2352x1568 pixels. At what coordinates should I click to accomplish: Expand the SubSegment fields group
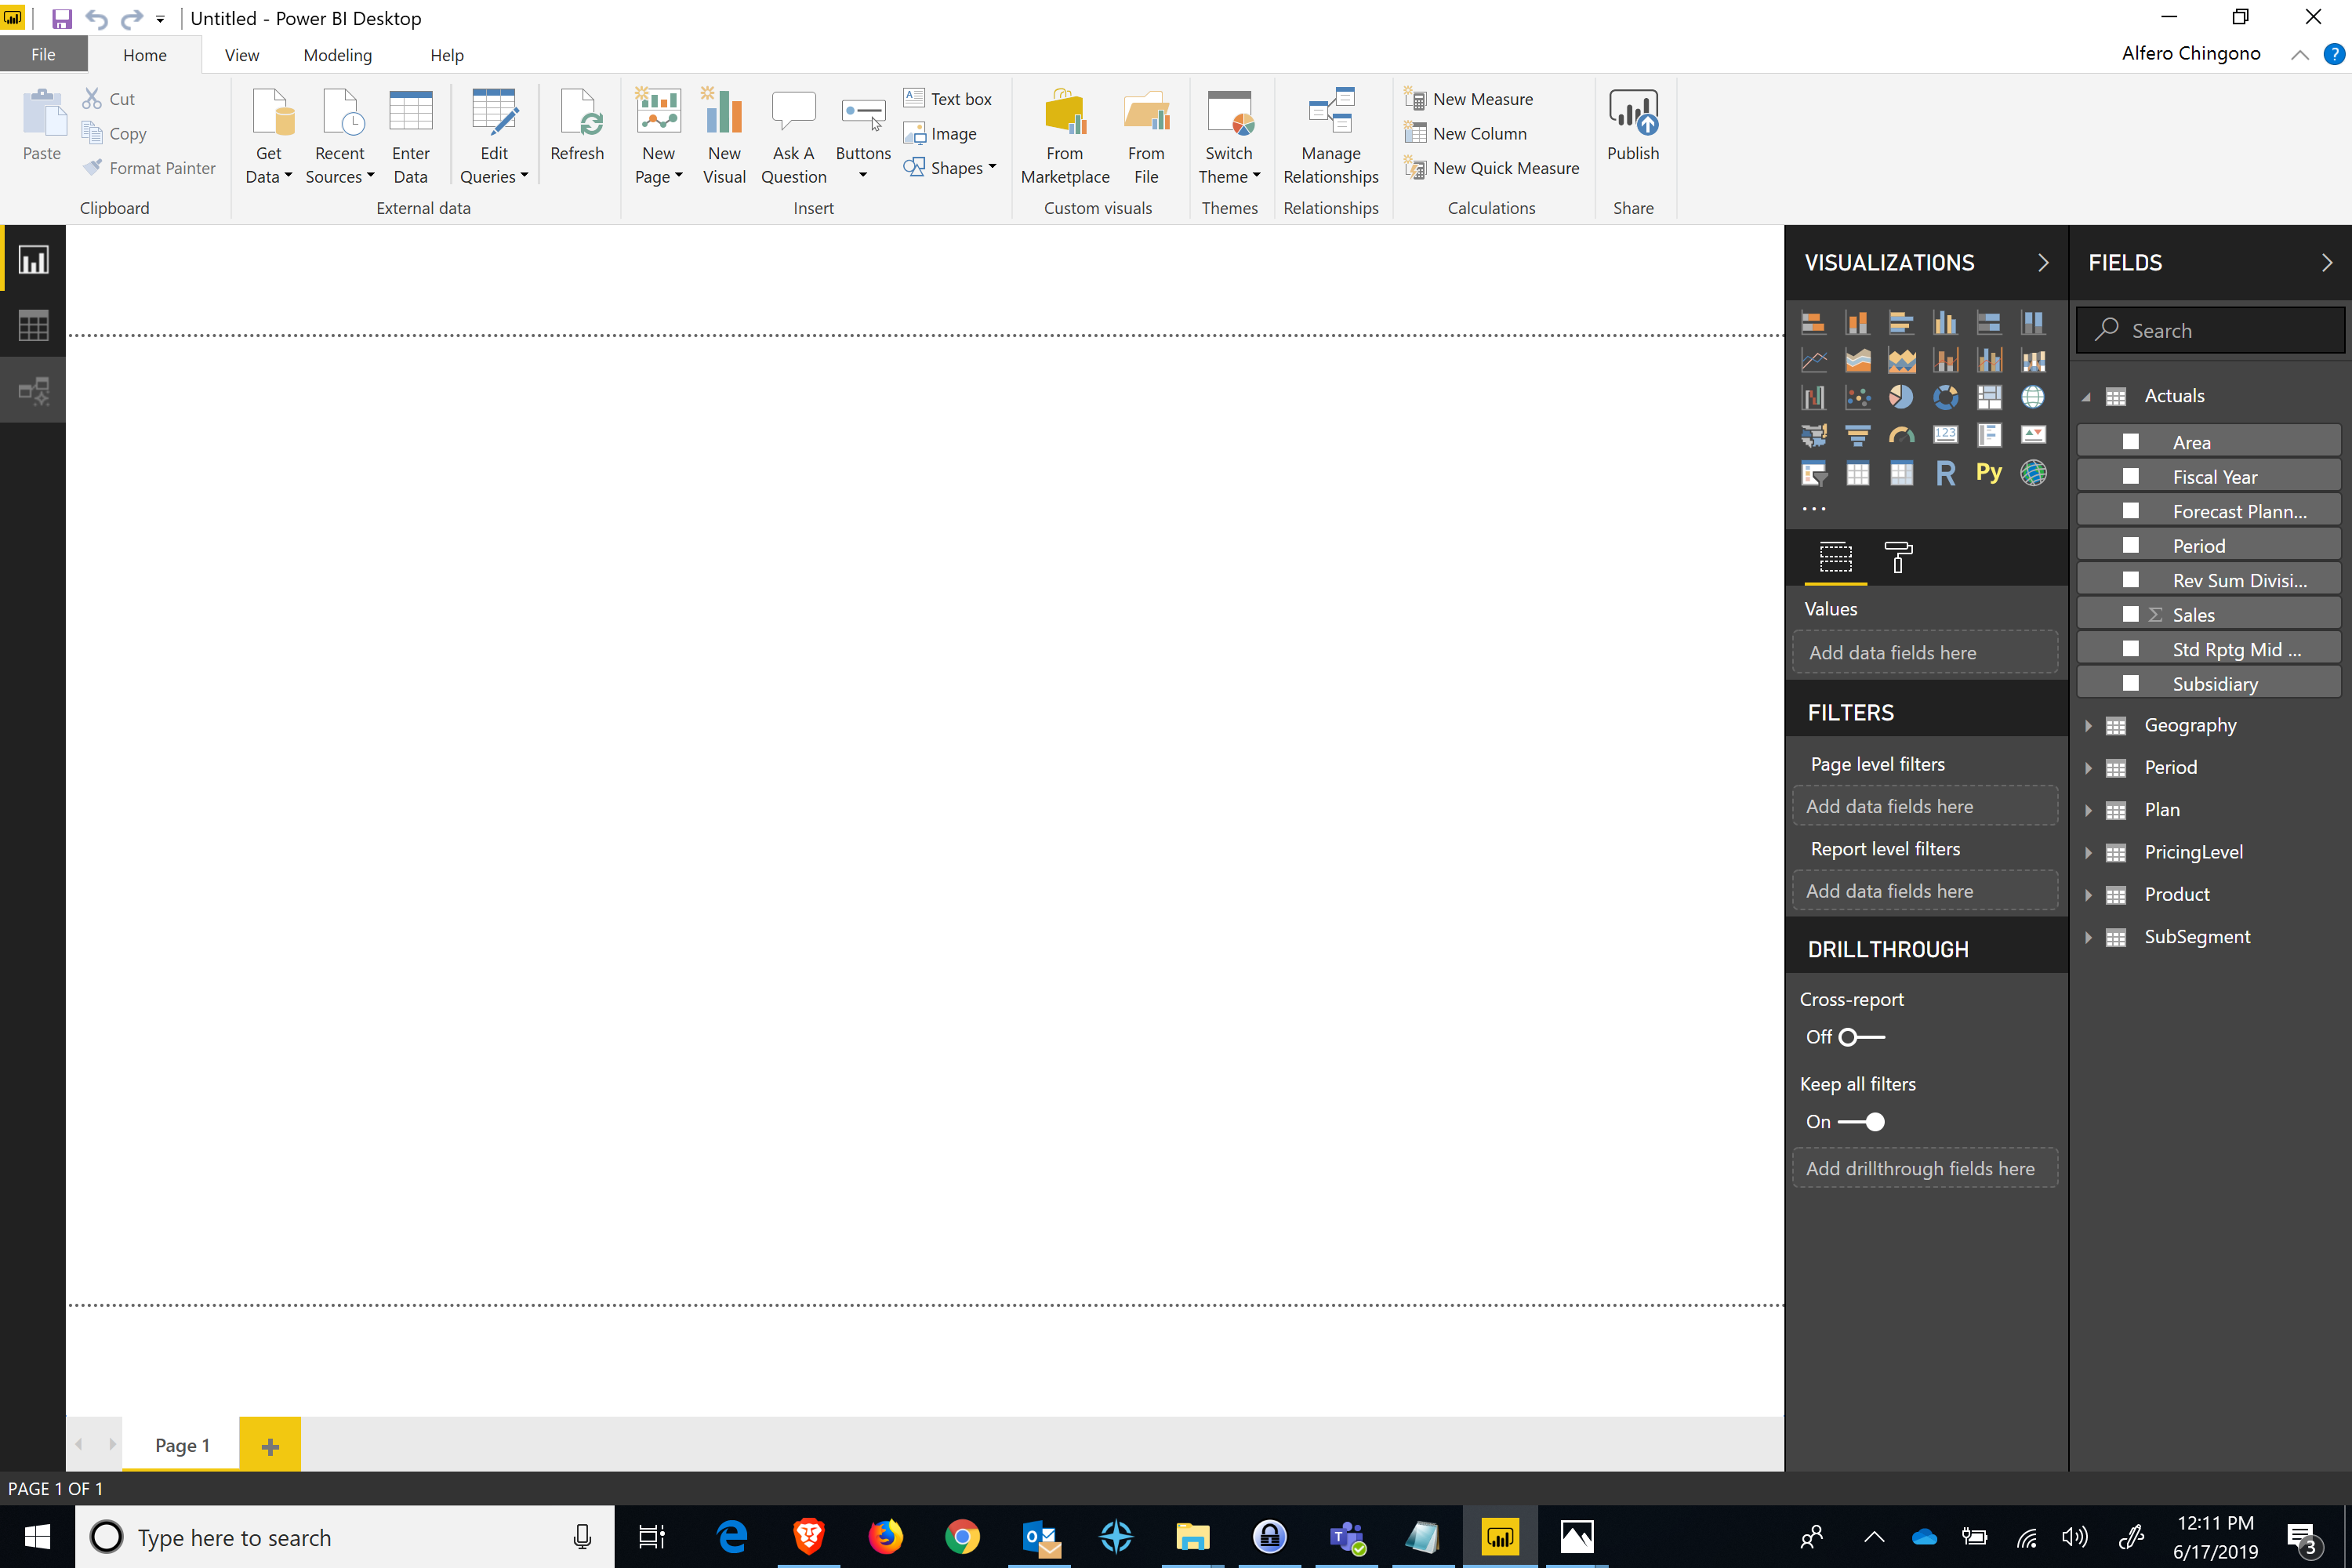click(2088, 936)
